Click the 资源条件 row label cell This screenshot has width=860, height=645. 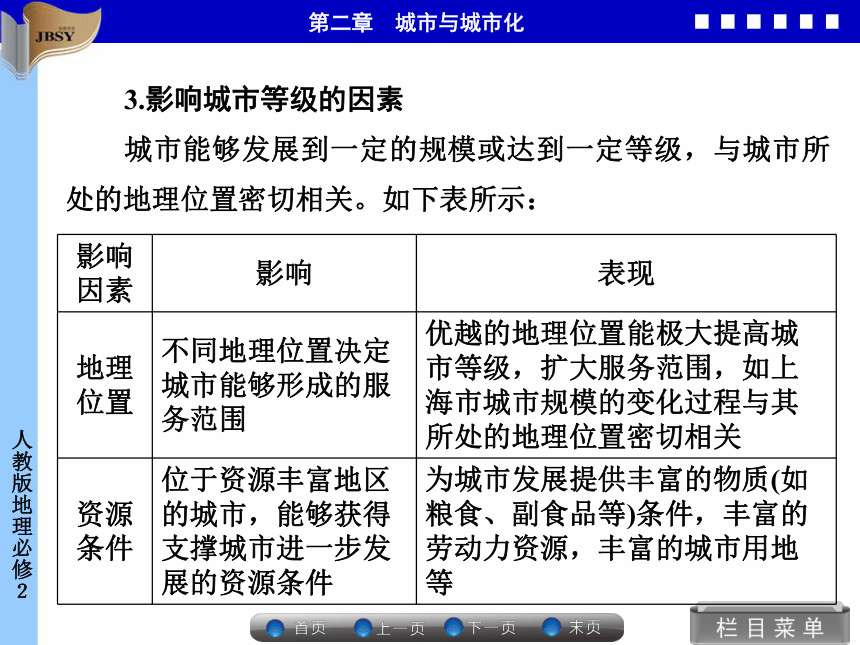click(x=105, y=531)
